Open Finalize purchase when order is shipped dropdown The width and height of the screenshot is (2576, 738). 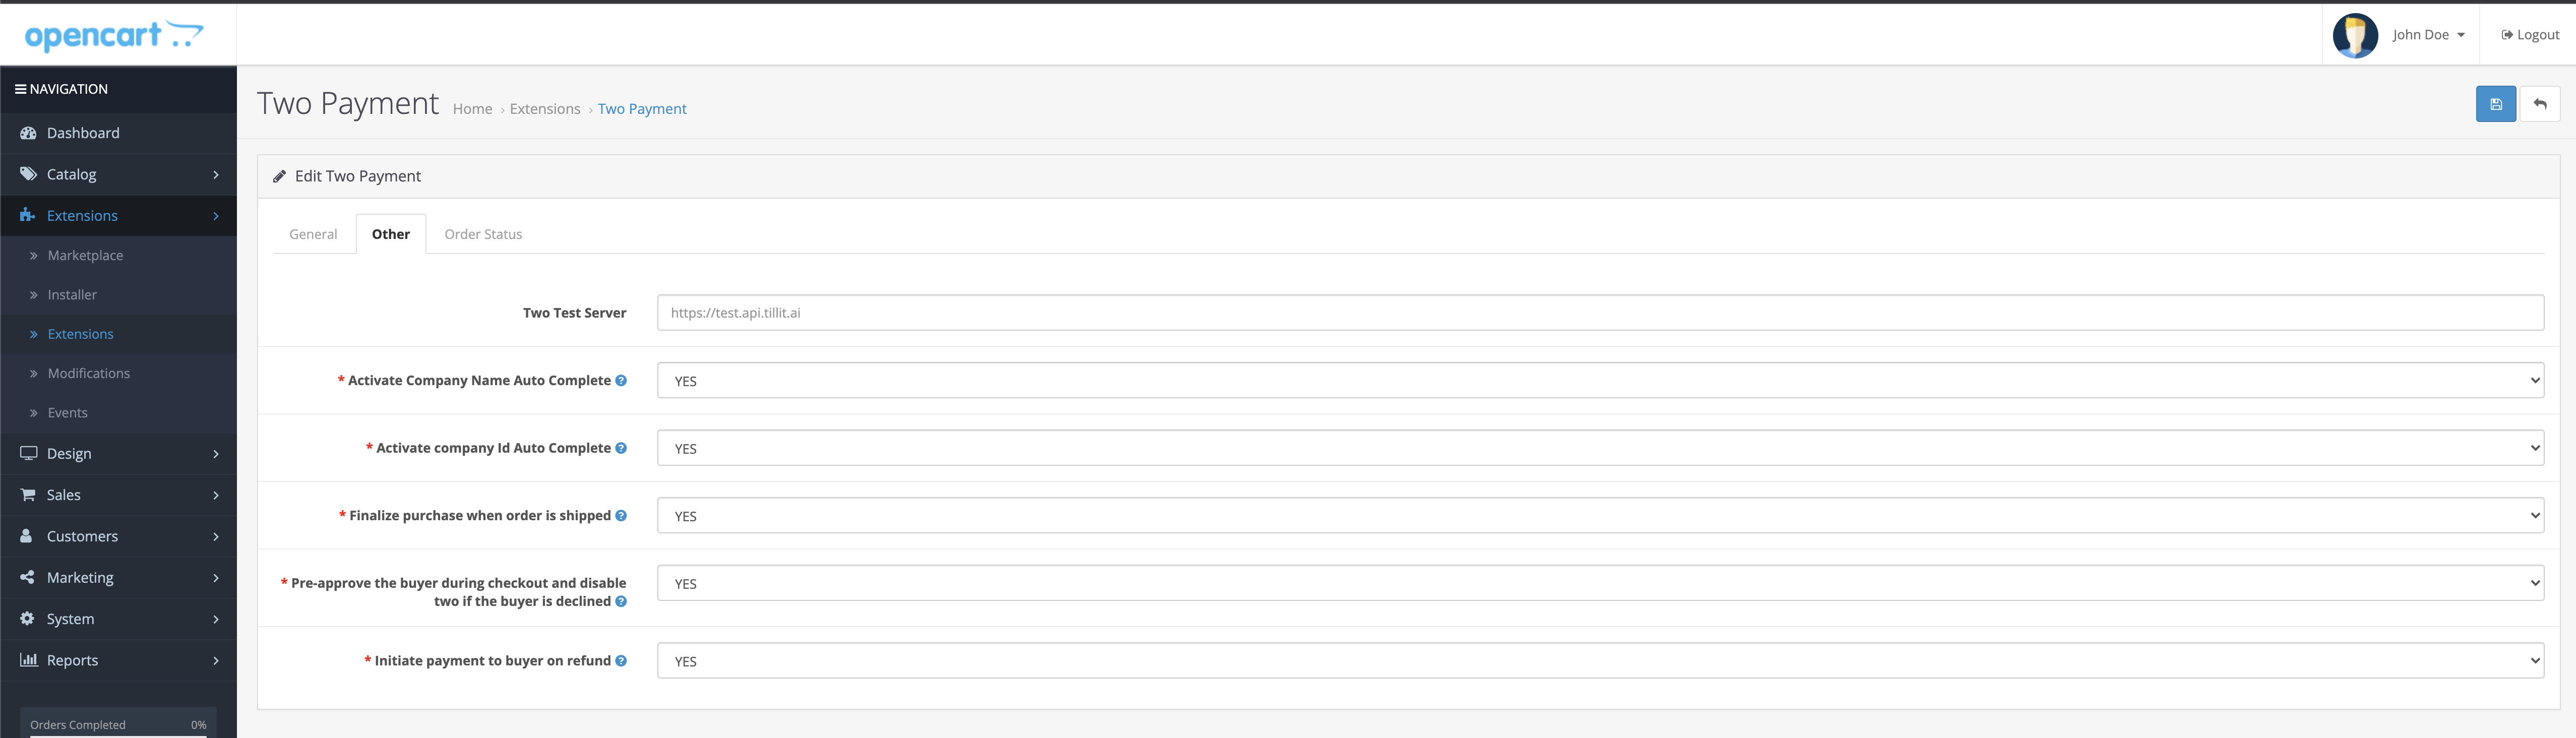click(x=1600, y=515)
